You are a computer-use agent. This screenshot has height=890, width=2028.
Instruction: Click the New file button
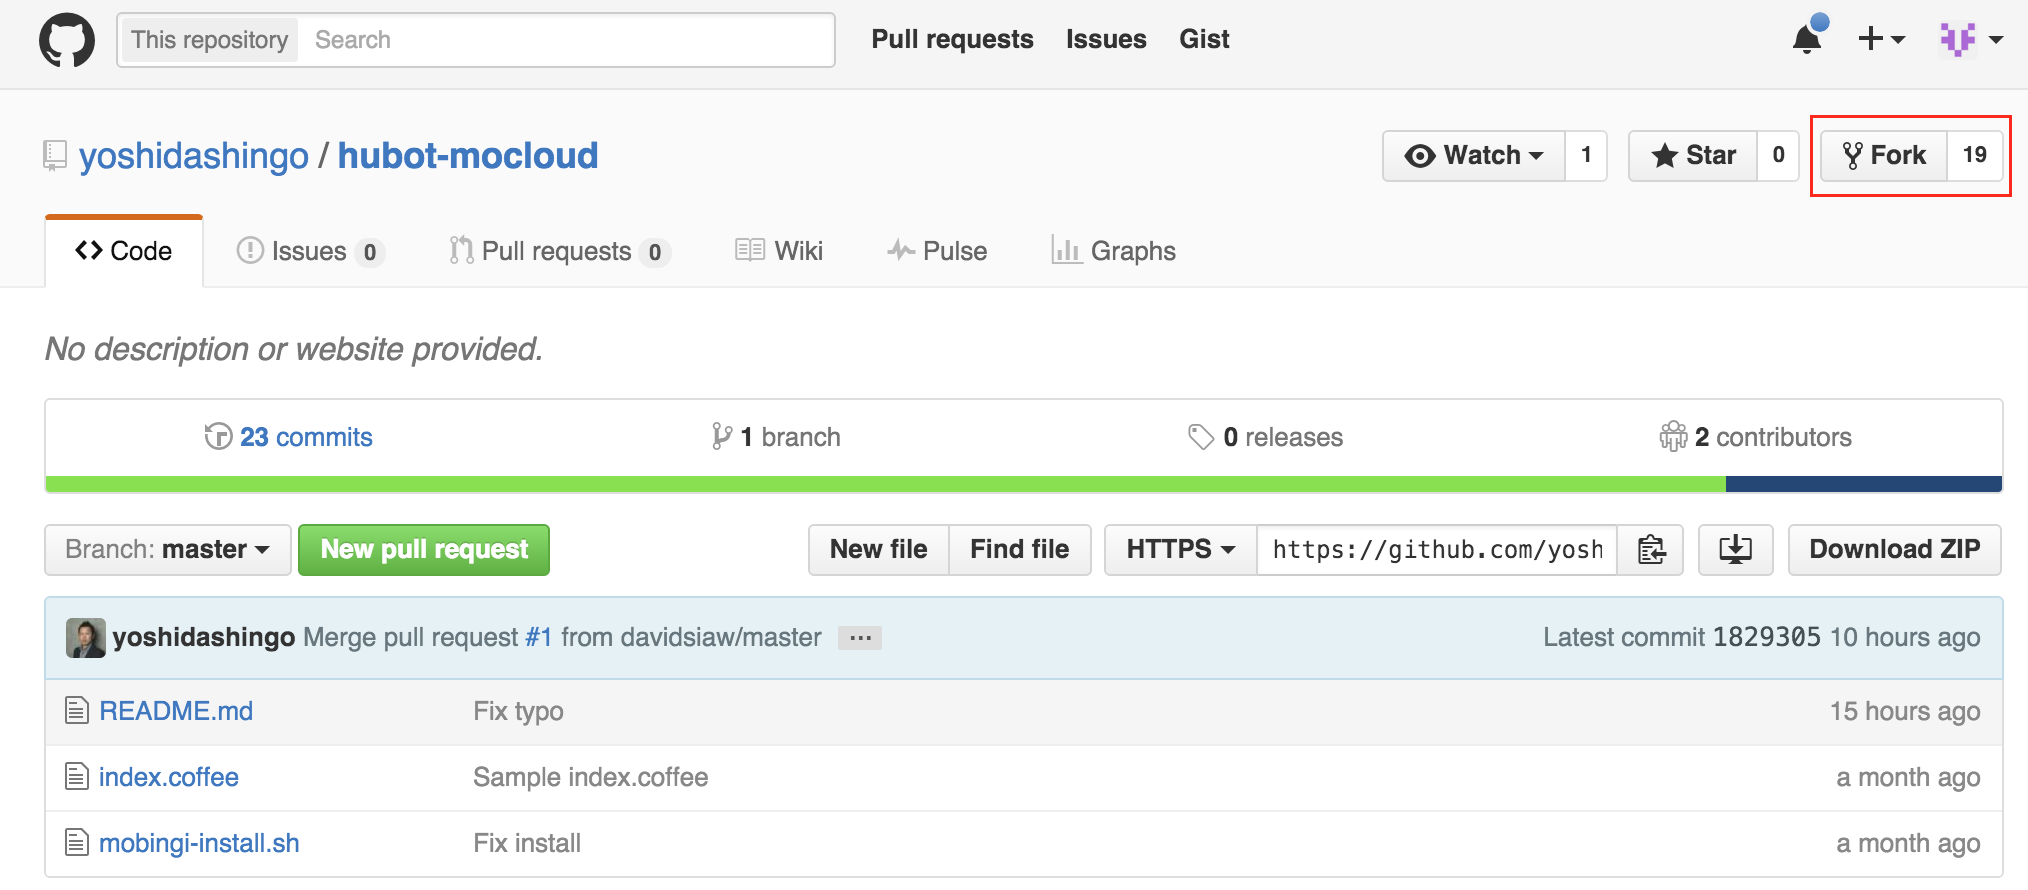click(x=879, y=550)
